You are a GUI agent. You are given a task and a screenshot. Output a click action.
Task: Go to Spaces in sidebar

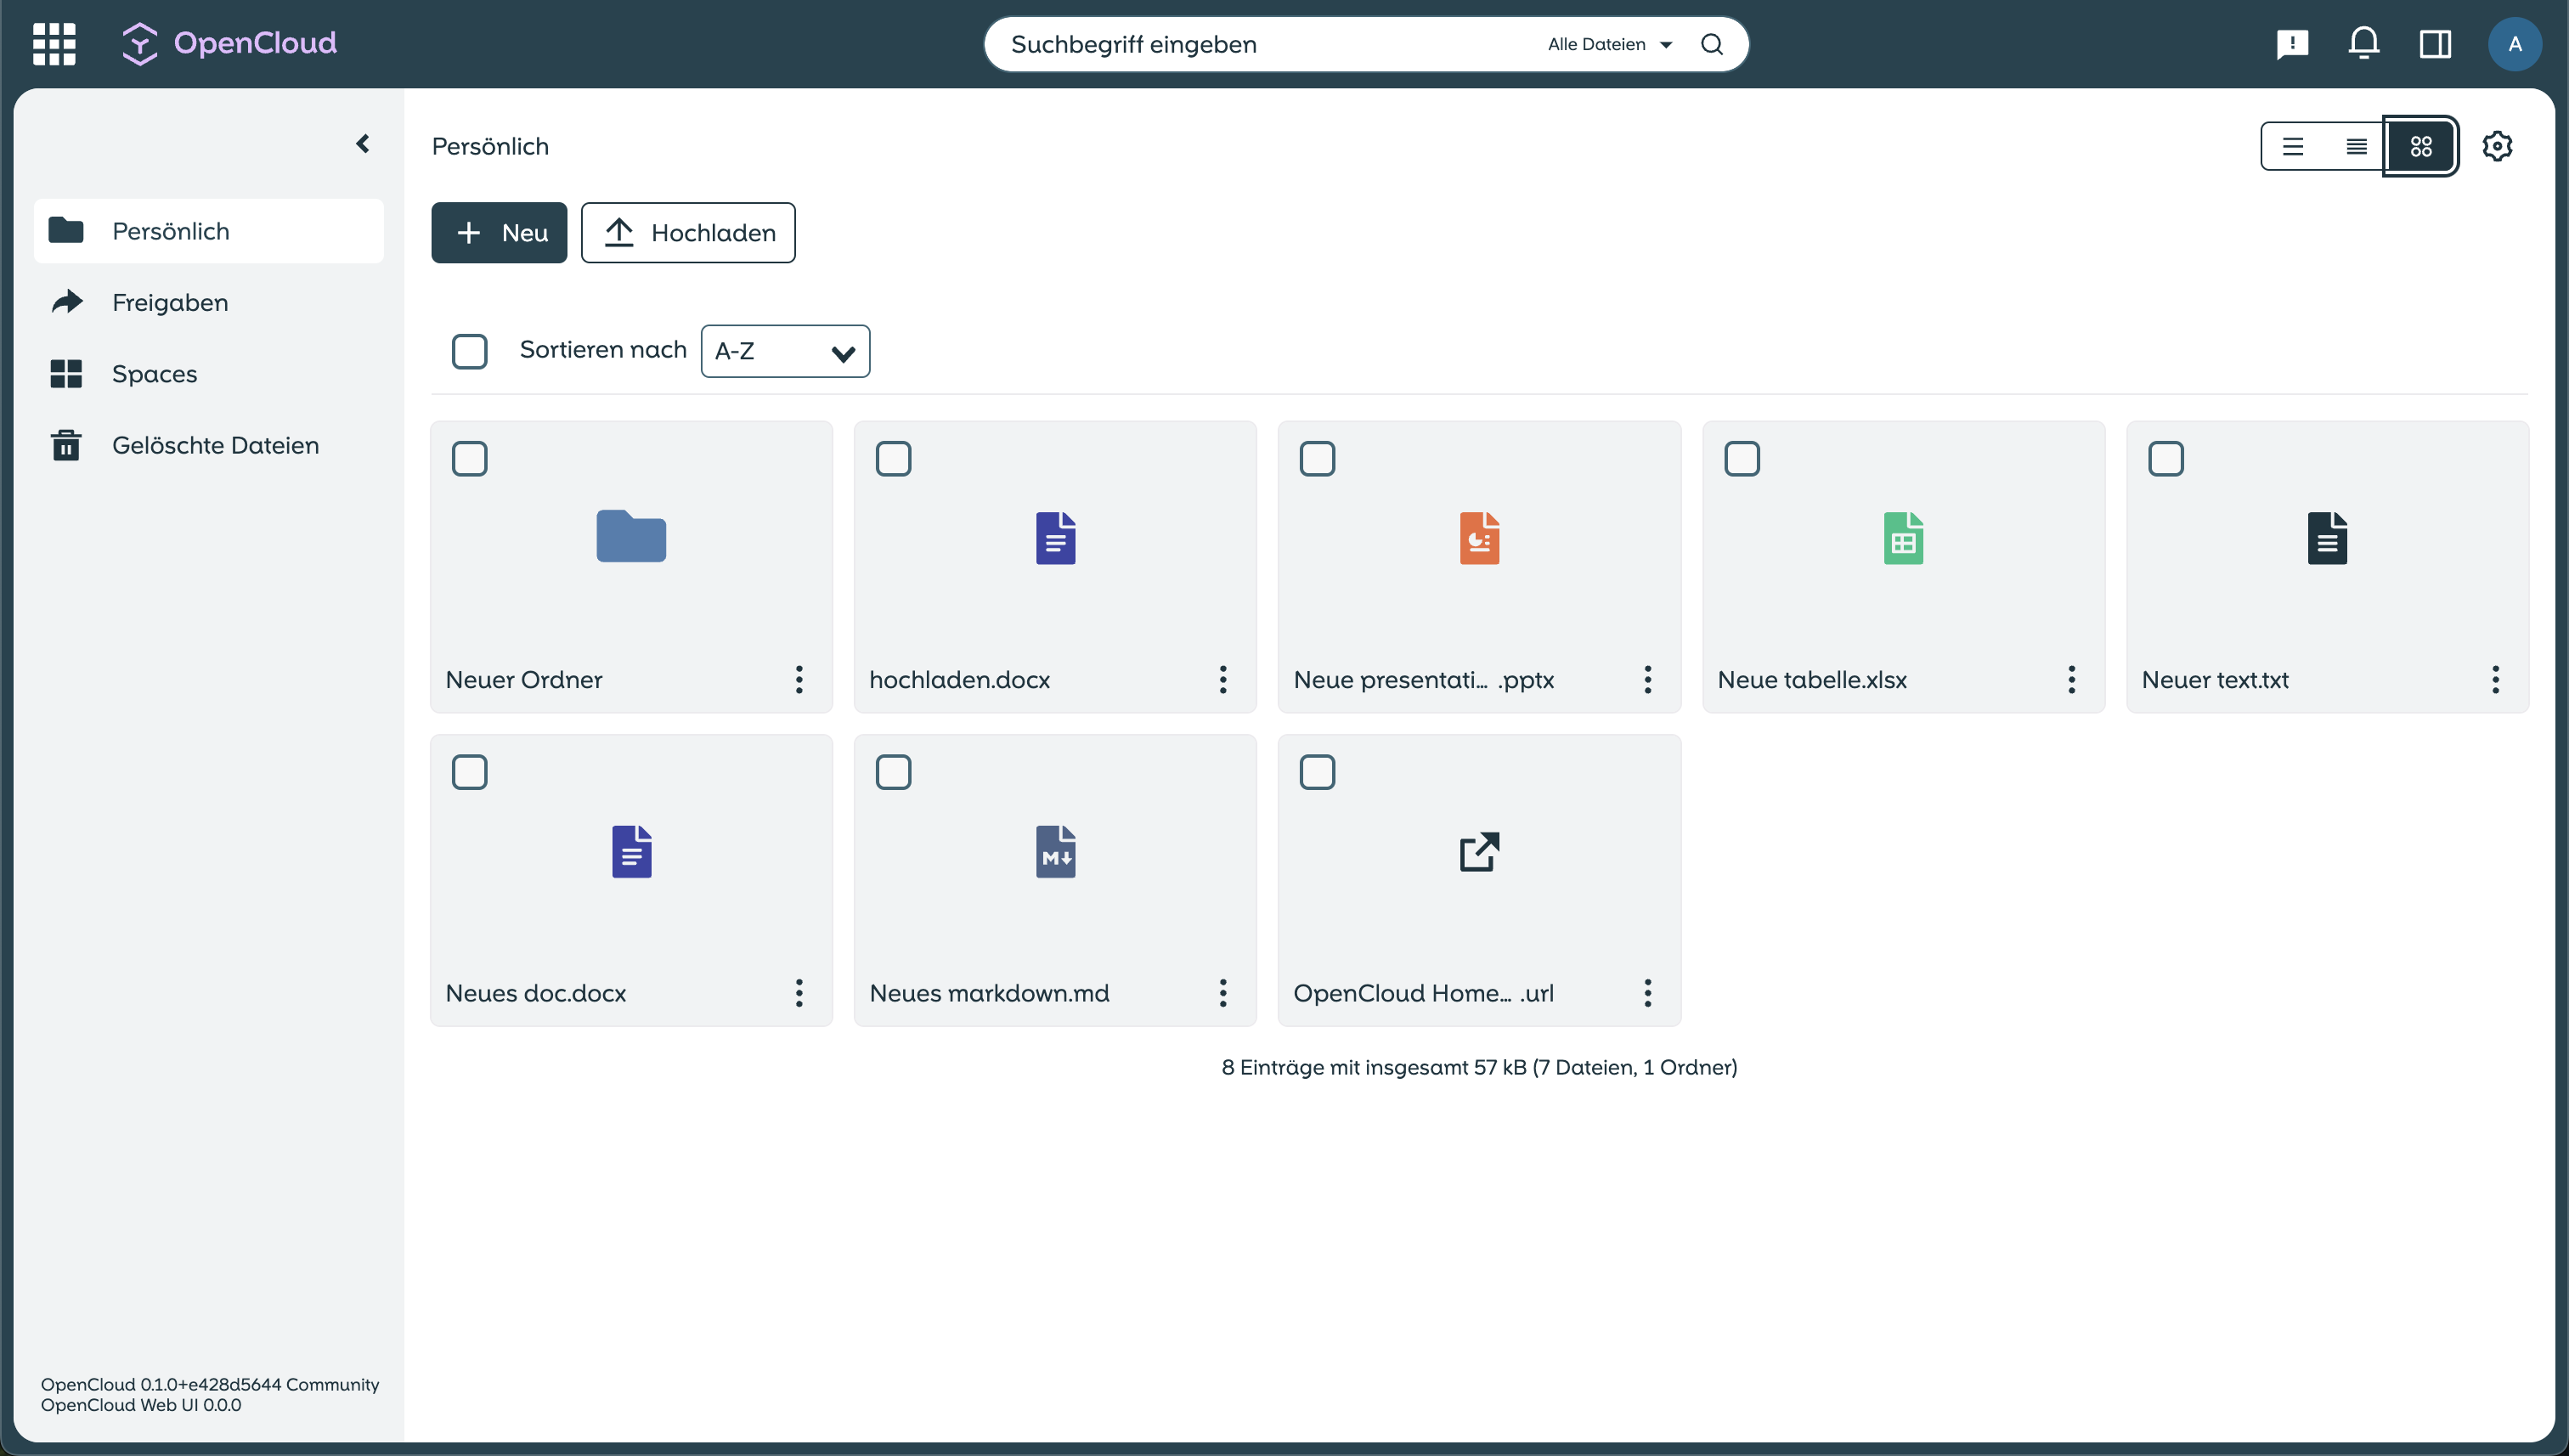pyautogui.click(x=208, y=374)
